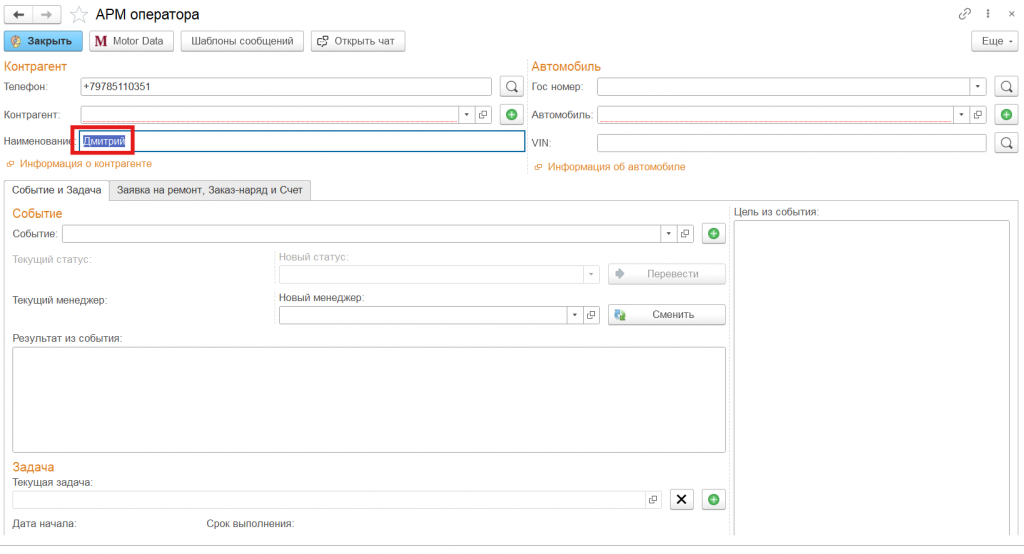Copy link using chain icon in title bar

tap(965, 14)
